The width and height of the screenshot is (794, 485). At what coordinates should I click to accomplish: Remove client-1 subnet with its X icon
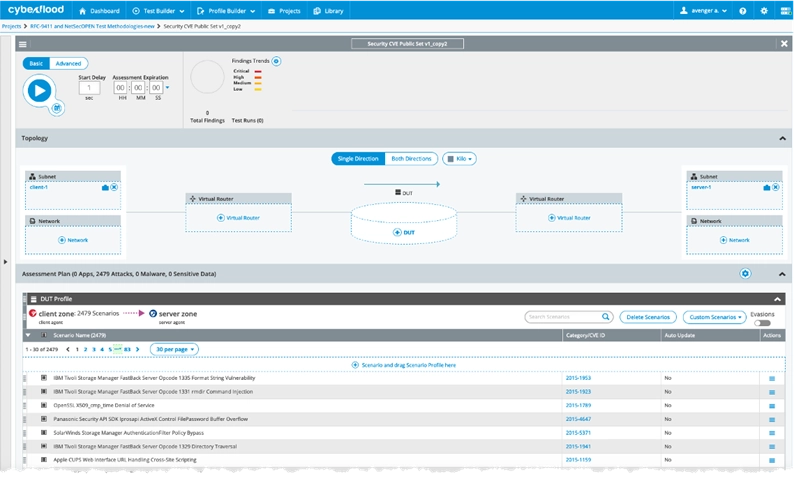[114, 187]
